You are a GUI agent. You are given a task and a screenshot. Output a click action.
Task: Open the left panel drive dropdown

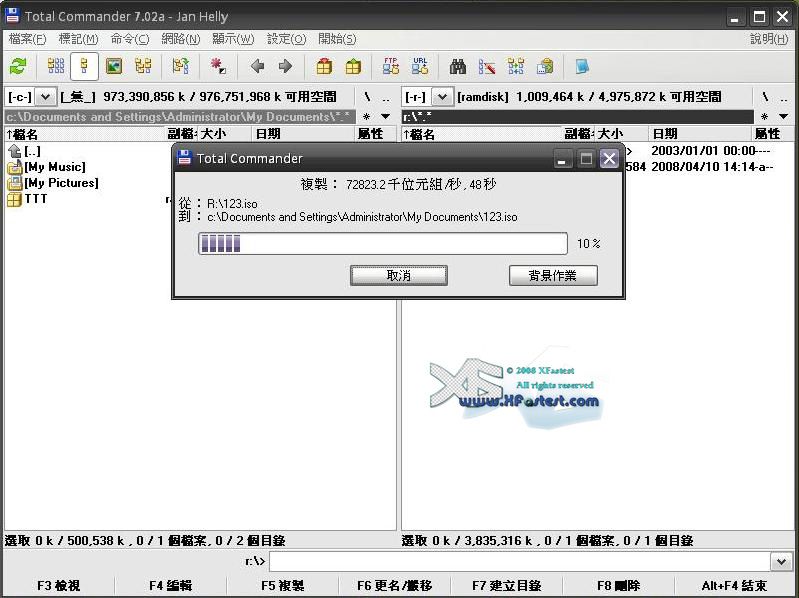click(45, 96)
